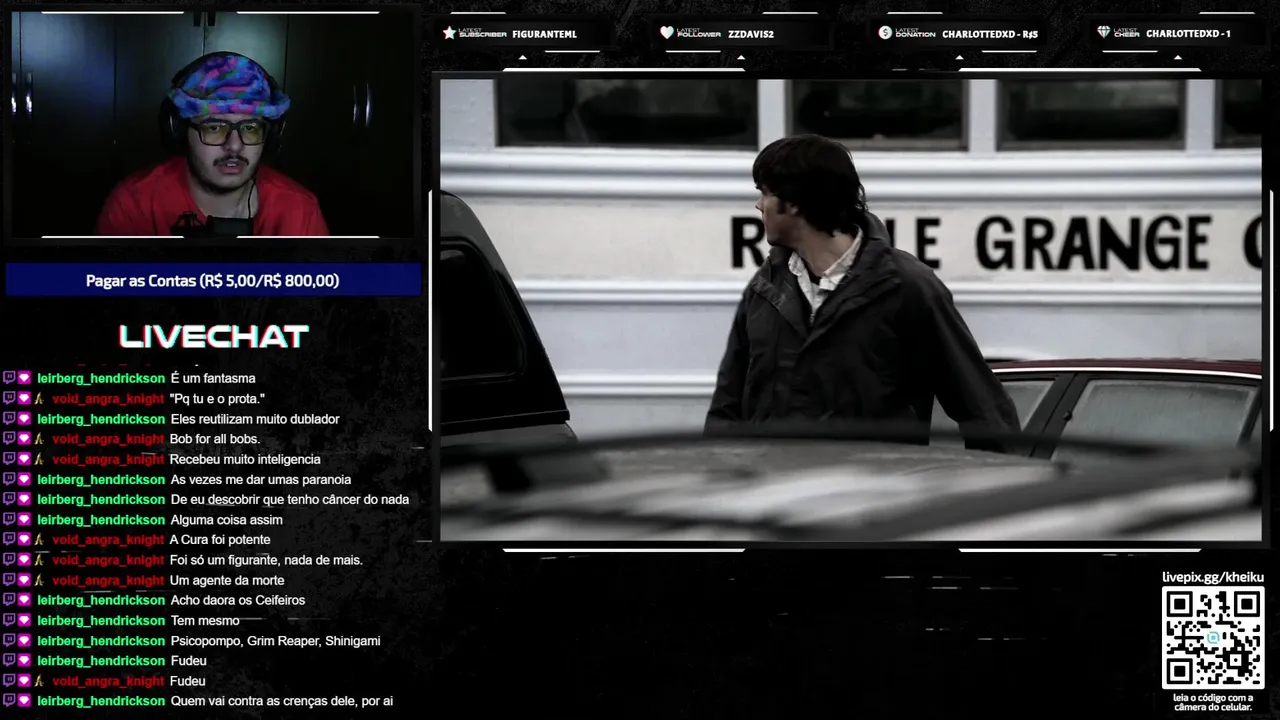Click the message about 'câncer do nada'
The width and height of the screenshot is (1280, 720).
click(x=290, y=499)
